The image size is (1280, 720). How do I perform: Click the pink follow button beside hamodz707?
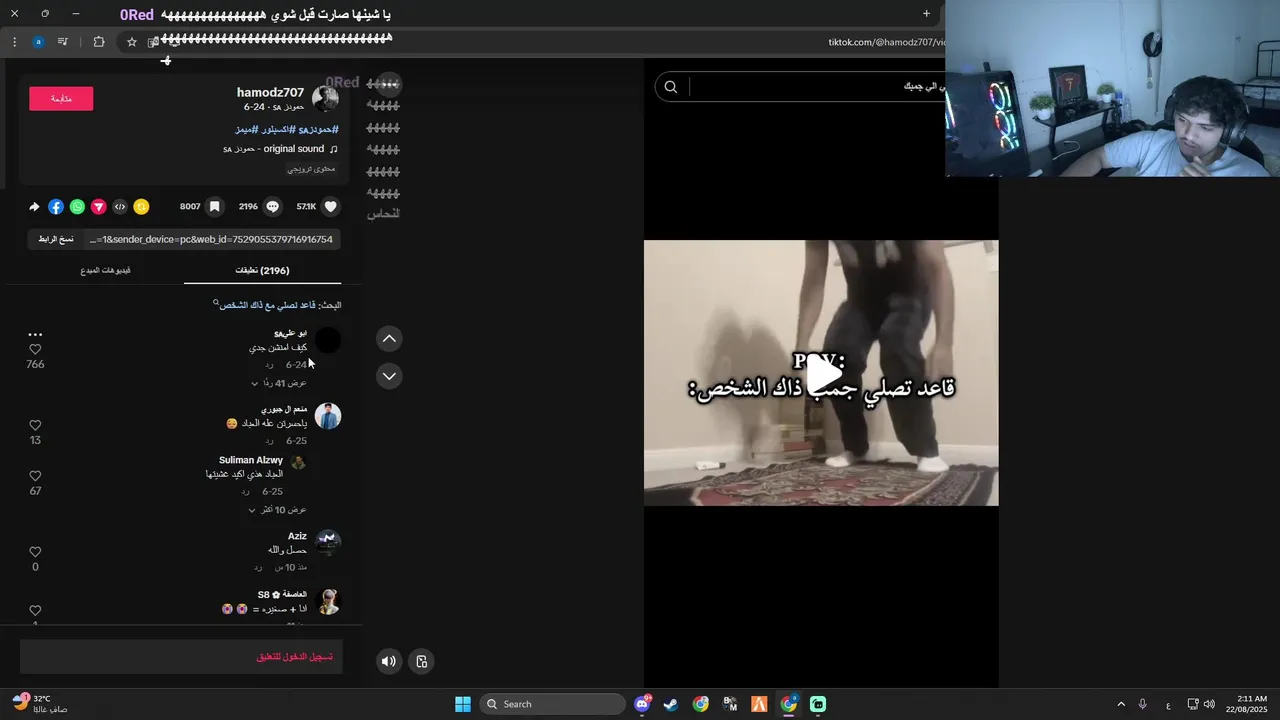tap(61, 98)
